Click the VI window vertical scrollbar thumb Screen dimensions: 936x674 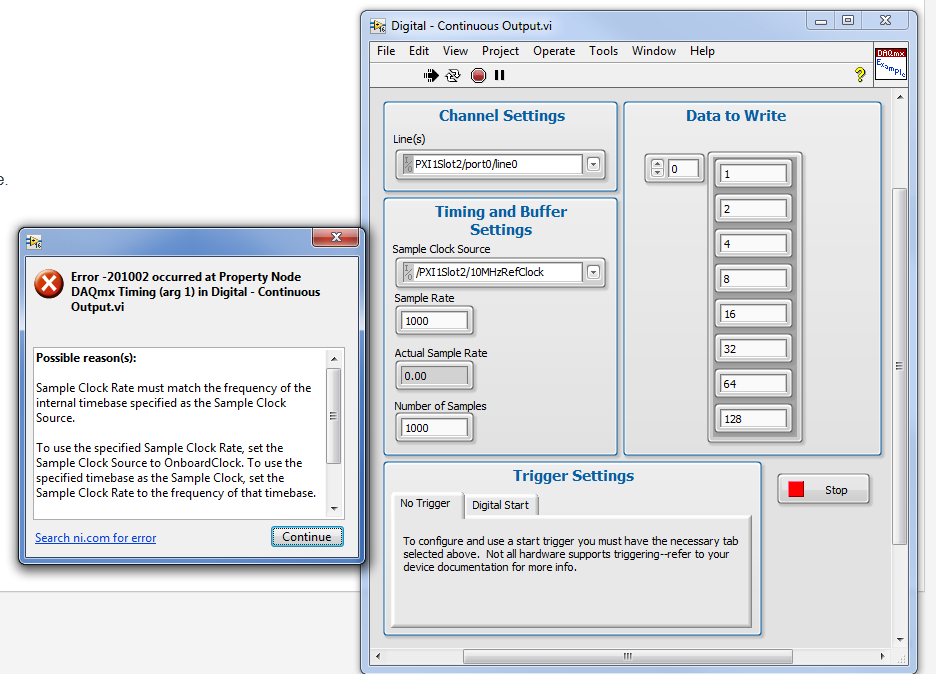899,366
